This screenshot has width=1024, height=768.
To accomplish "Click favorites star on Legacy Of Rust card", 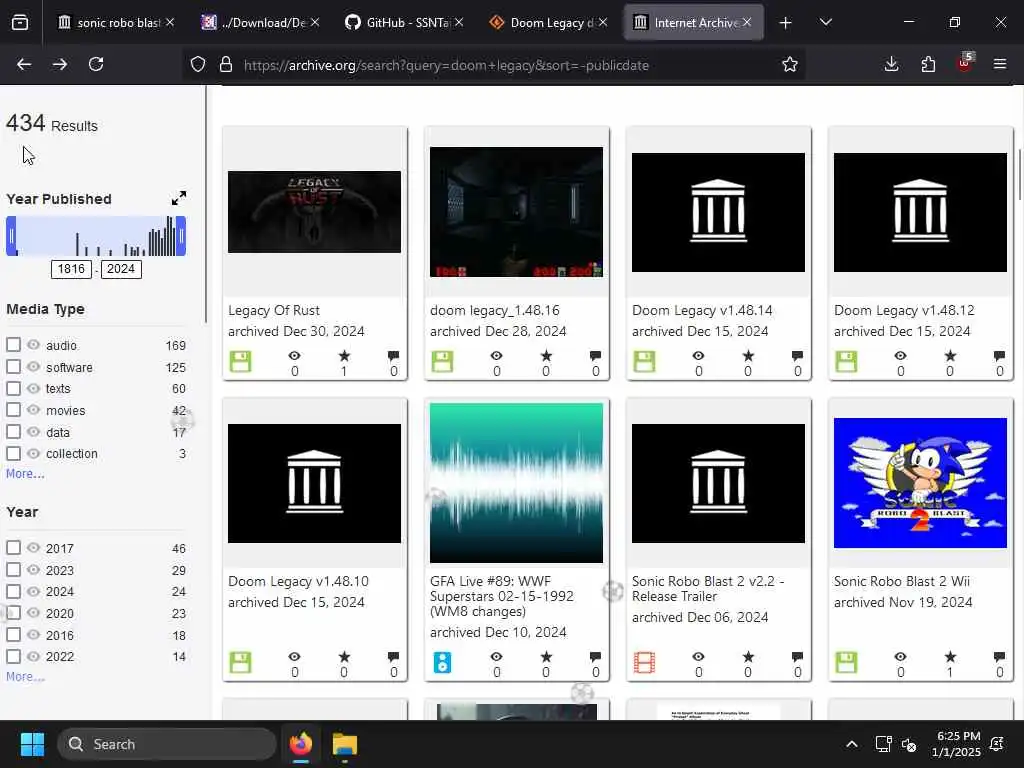I will tap(344, 356).
